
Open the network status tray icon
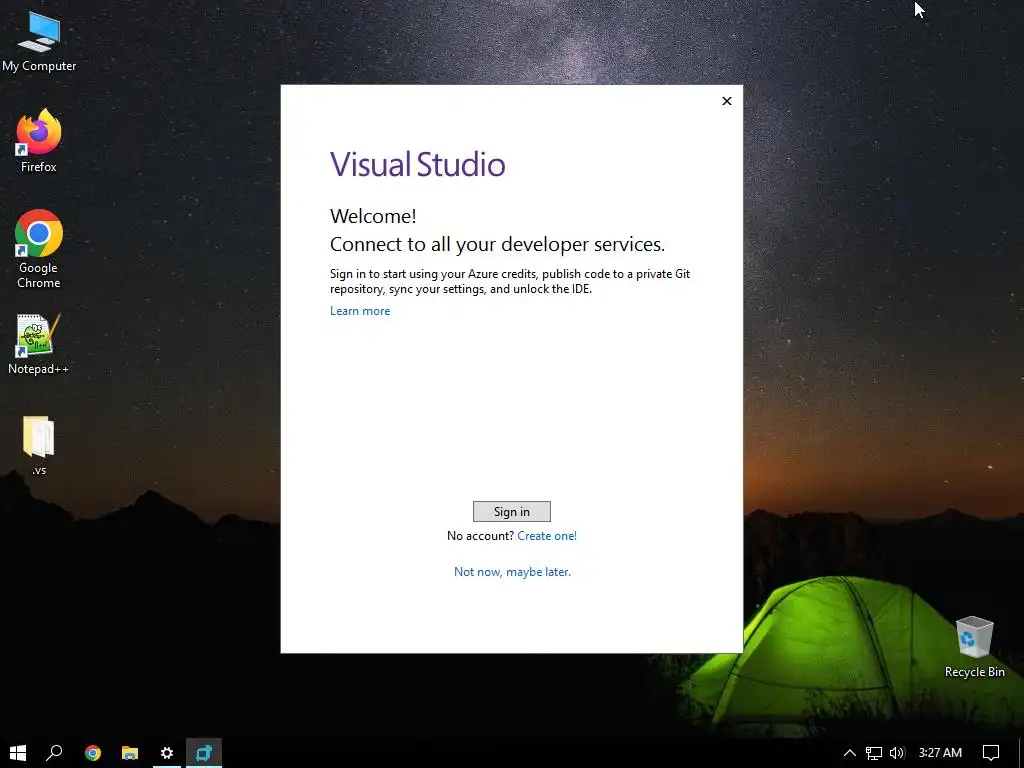point(873,753)
